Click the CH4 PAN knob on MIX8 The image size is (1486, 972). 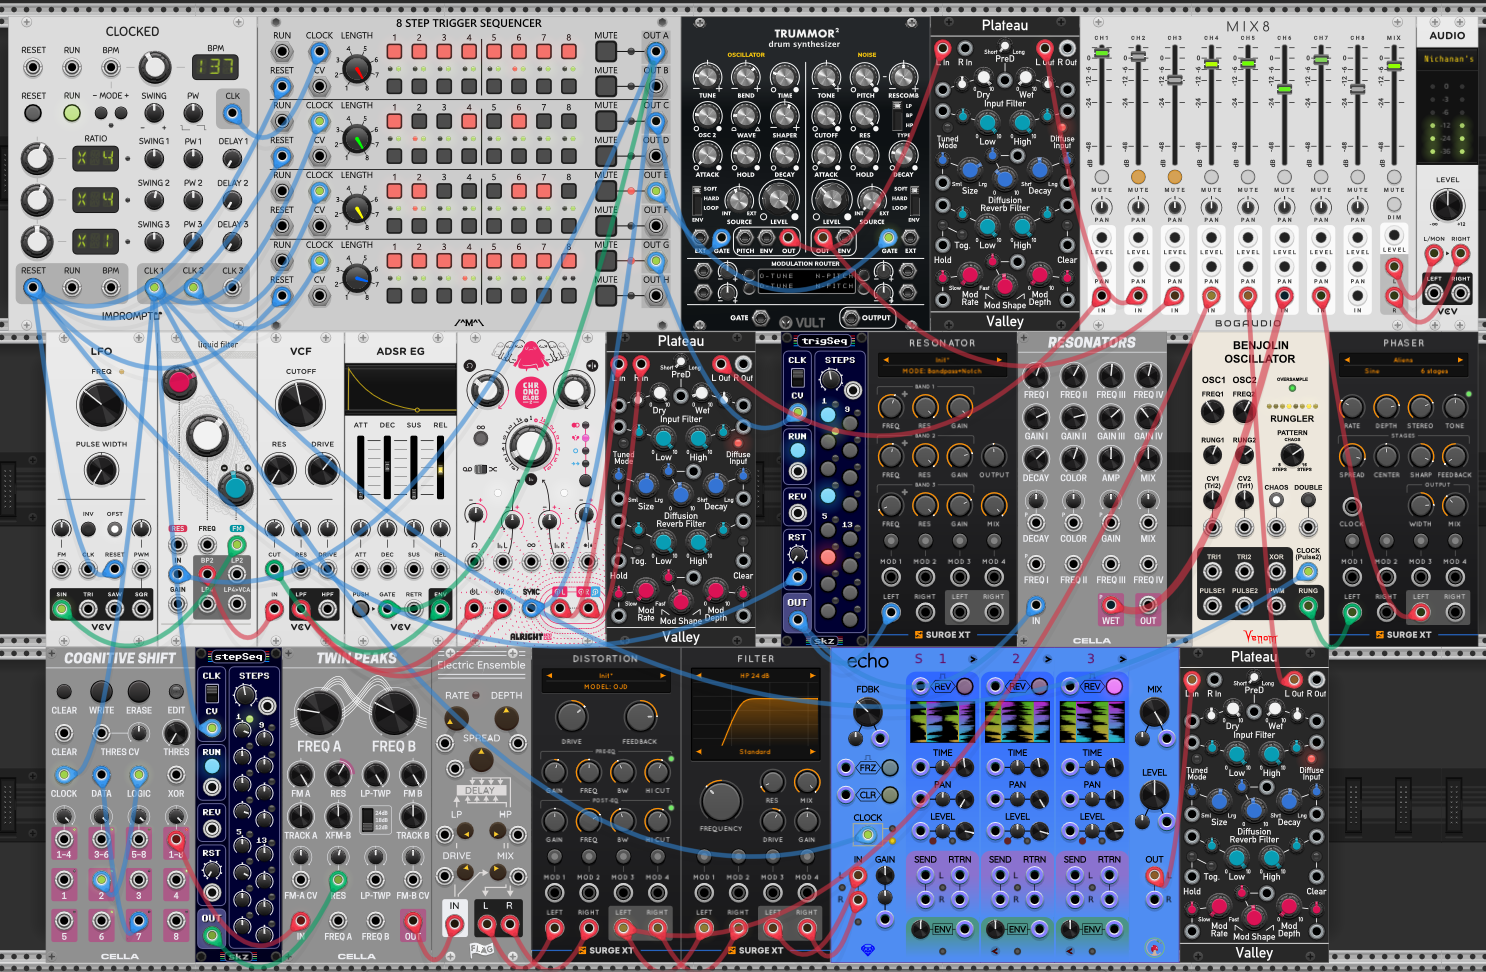point(1211,206)
